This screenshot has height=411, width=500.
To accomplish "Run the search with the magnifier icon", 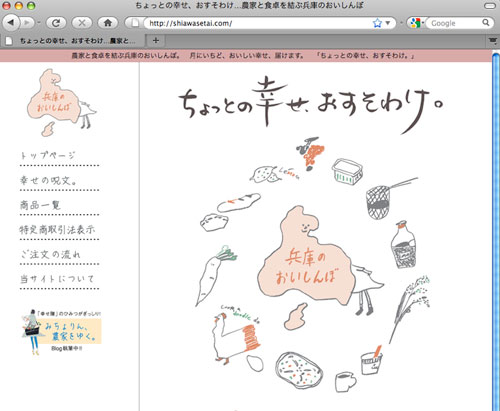I will click(x=486, y=23).
